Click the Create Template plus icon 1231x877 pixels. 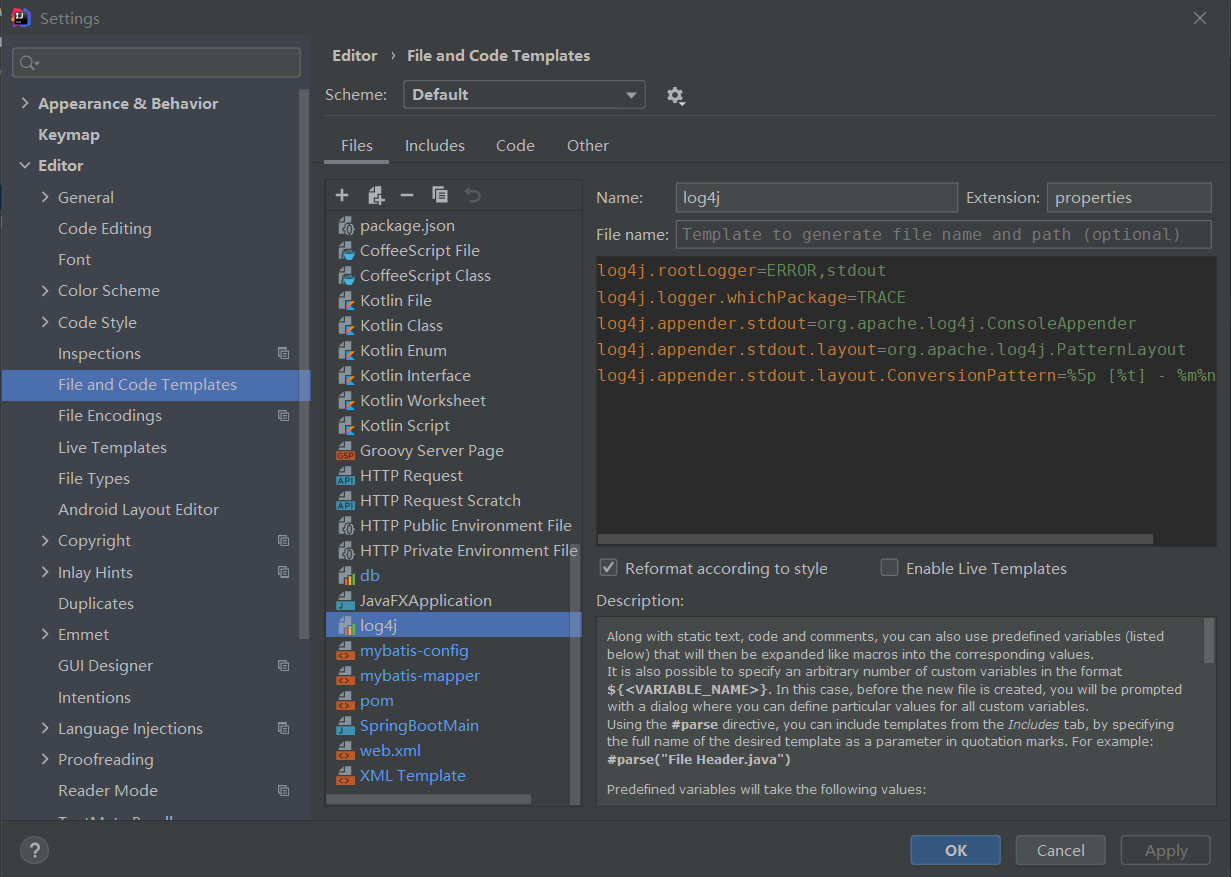click(x=342, y=195)
